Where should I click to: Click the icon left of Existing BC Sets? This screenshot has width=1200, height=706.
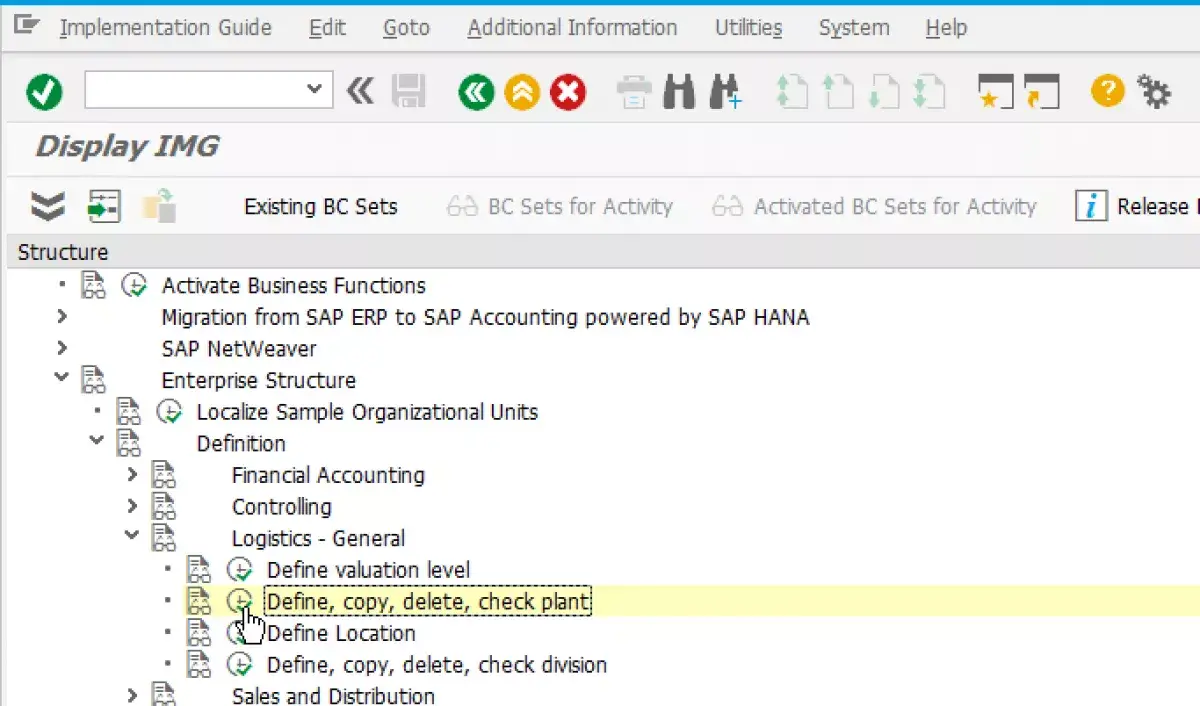(x=160, y=206)
